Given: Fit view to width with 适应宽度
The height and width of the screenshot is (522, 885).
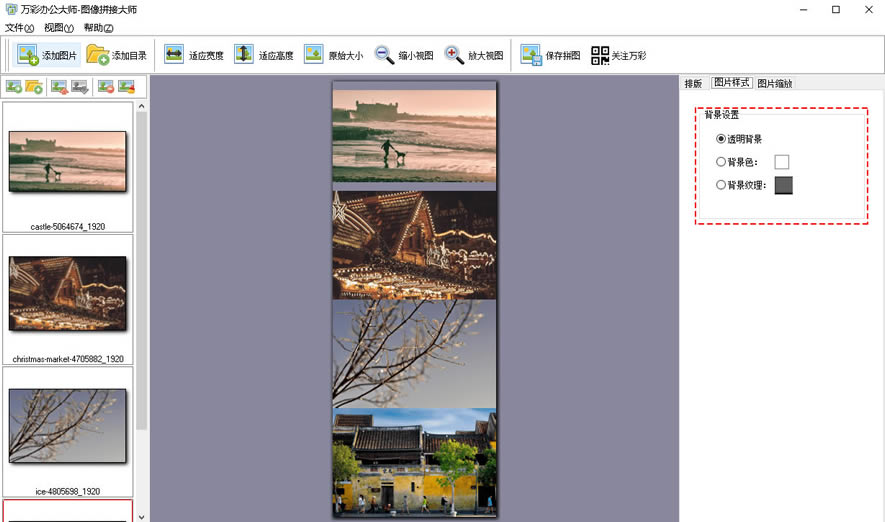Looking at the screenshot, I should coord(174,55).
